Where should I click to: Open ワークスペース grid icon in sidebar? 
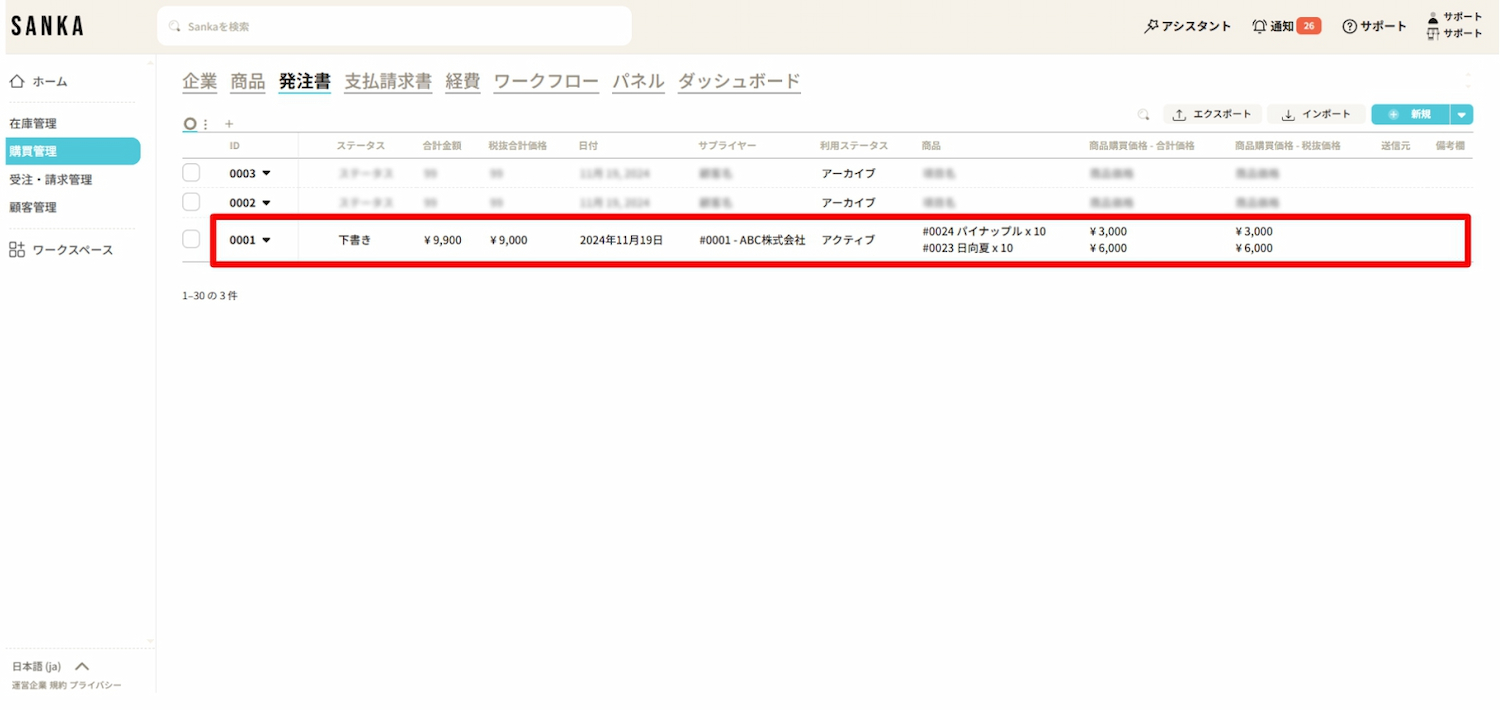pos(17,250)
